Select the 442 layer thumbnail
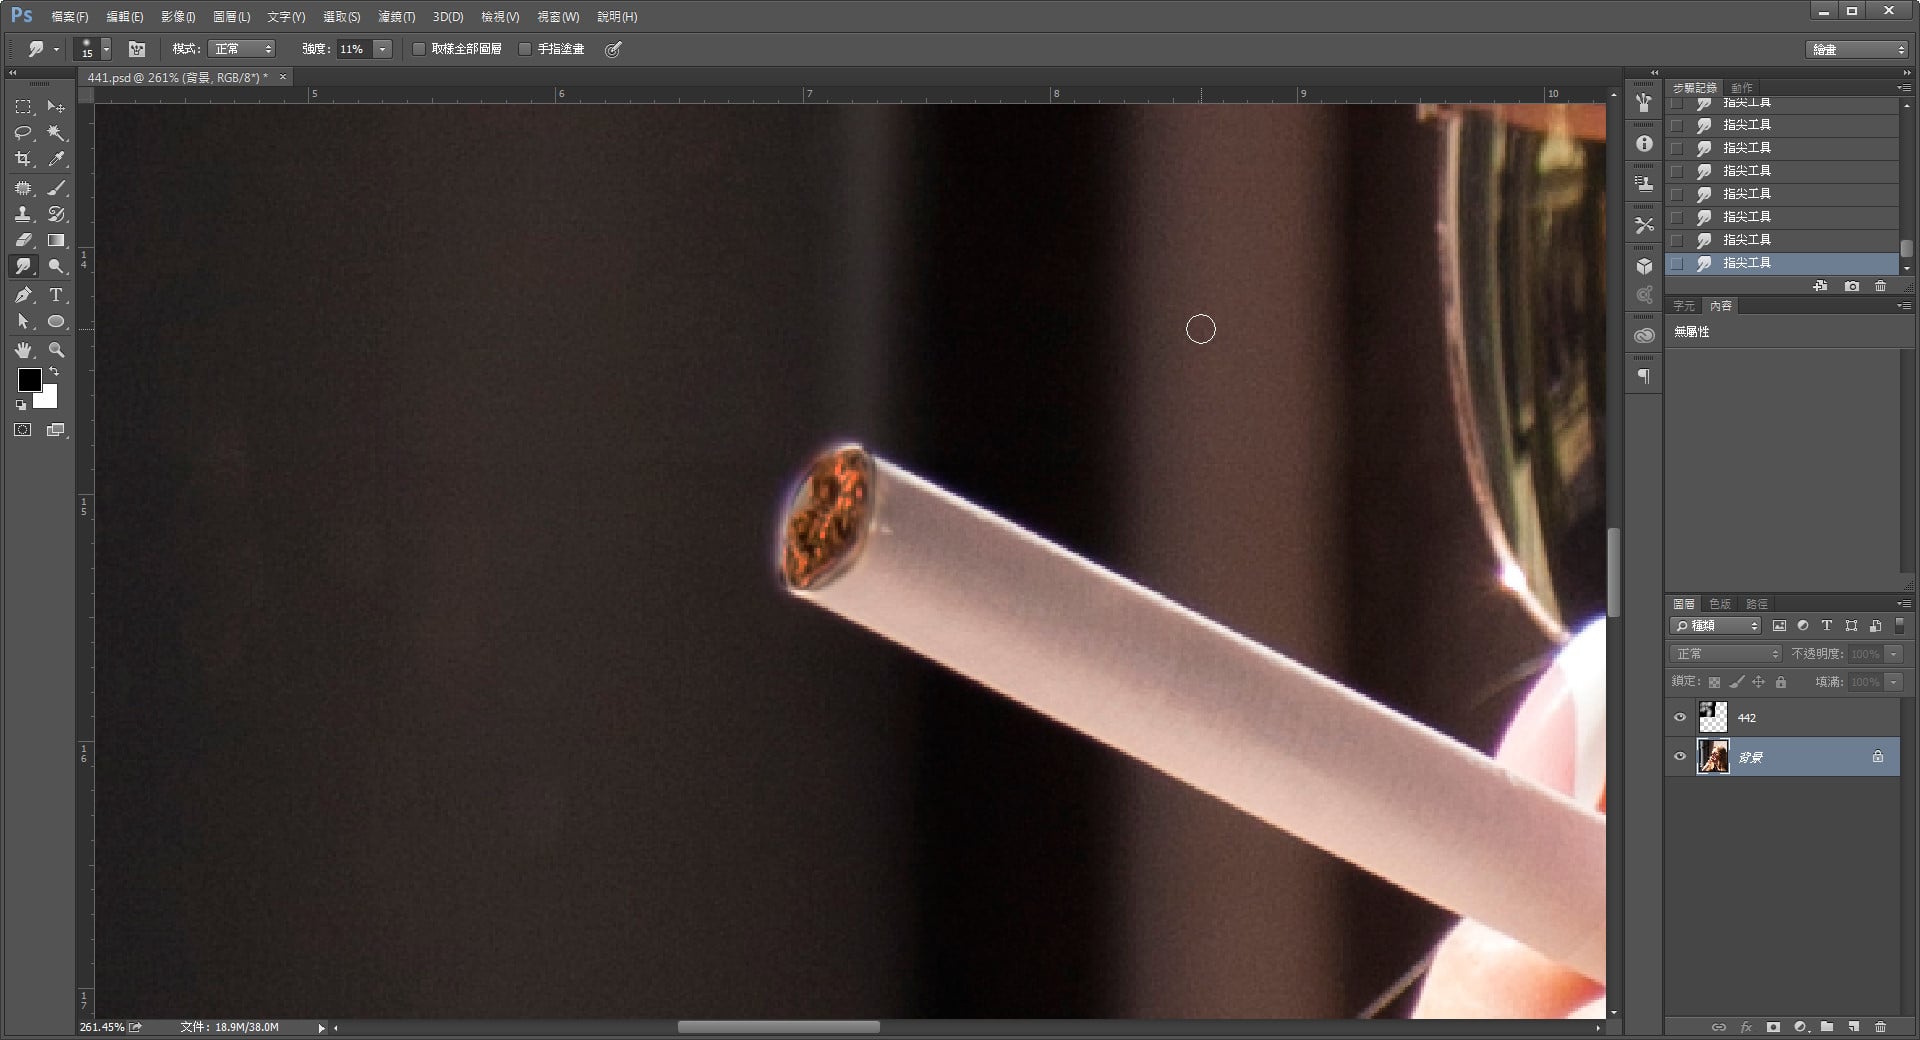 [1713, 717]
